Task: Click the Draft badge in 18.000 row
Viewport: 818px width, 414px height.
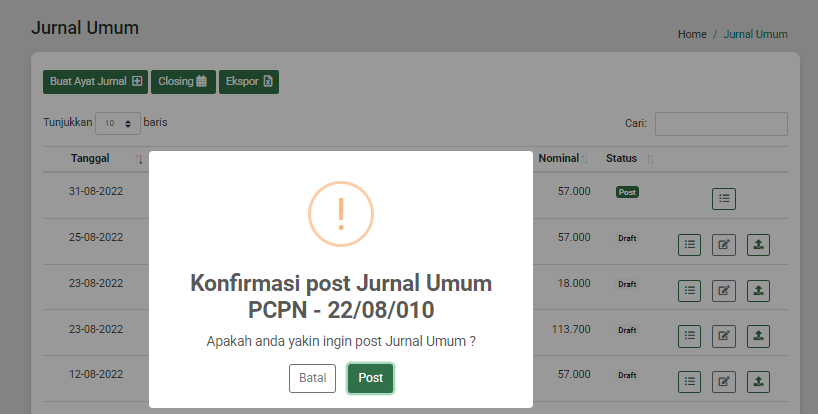Action: [628, 285]
